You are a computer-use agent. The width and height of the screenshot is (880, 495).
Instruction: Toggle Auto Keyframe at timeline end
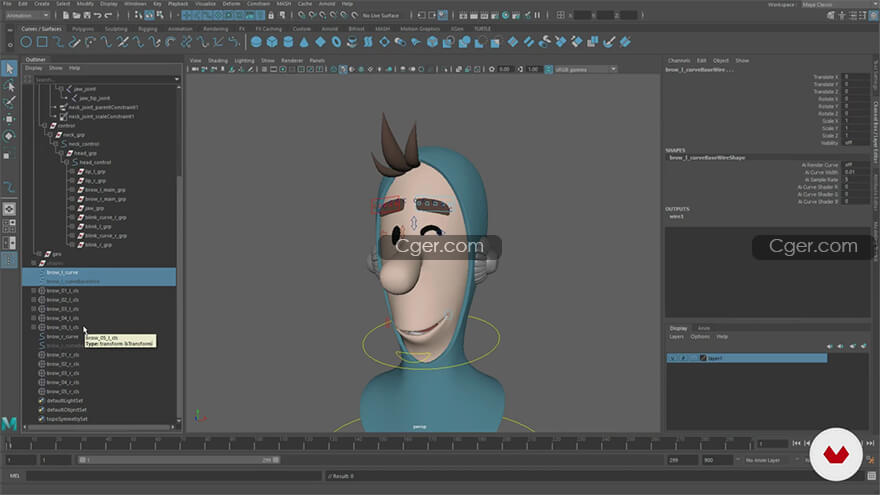[x=871, y=460]
